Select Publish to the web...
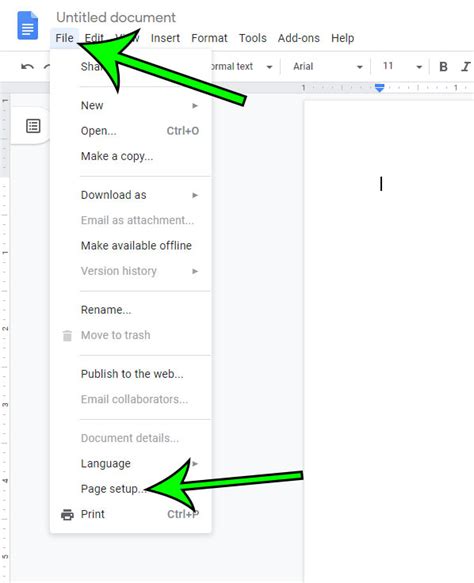 131,374
